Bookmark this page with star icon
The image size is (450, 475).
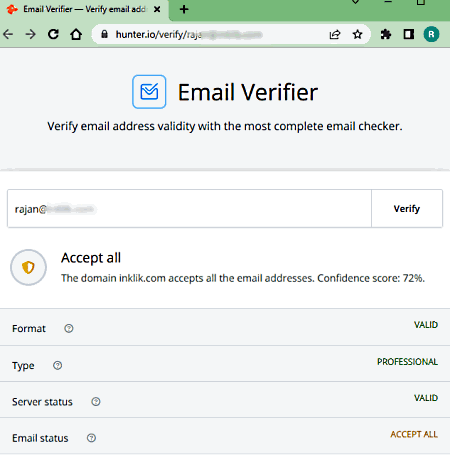point(357,34)
